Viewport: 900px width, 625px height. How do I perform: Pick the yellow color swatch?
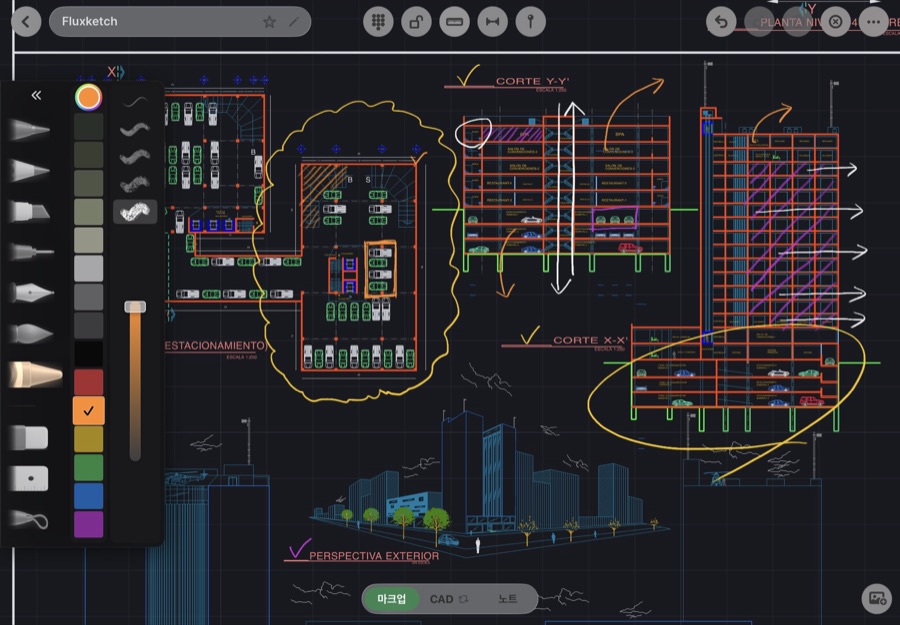[88, 439]
